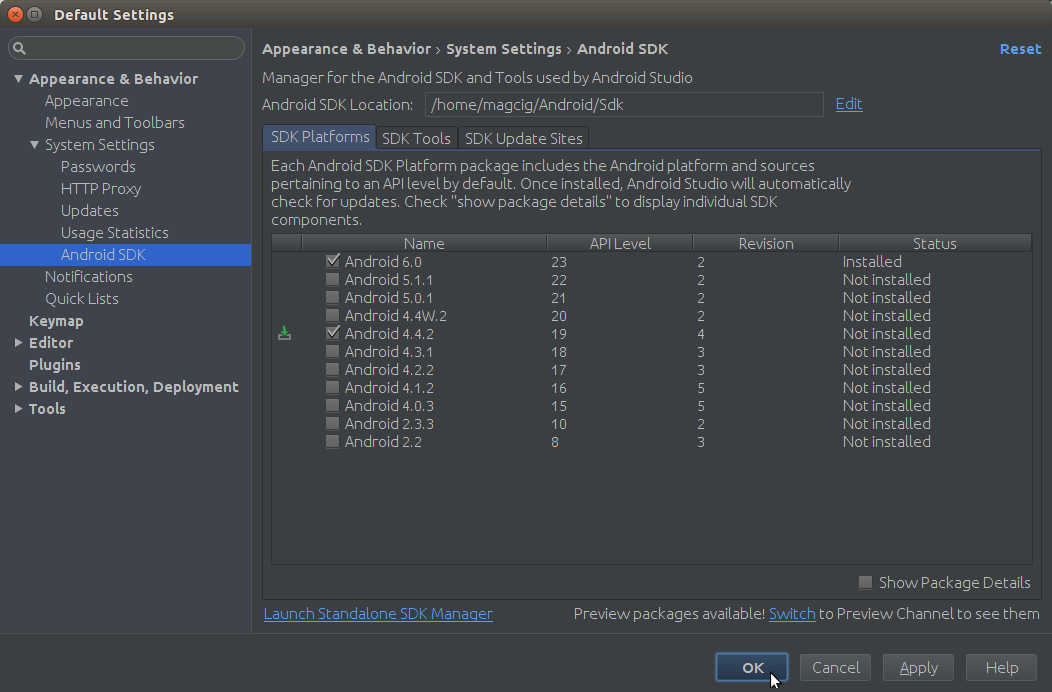Select the Android 4.1.2 row name text
The height and width of the screenshot is (692, 1052).
click(x=389, y=387)
